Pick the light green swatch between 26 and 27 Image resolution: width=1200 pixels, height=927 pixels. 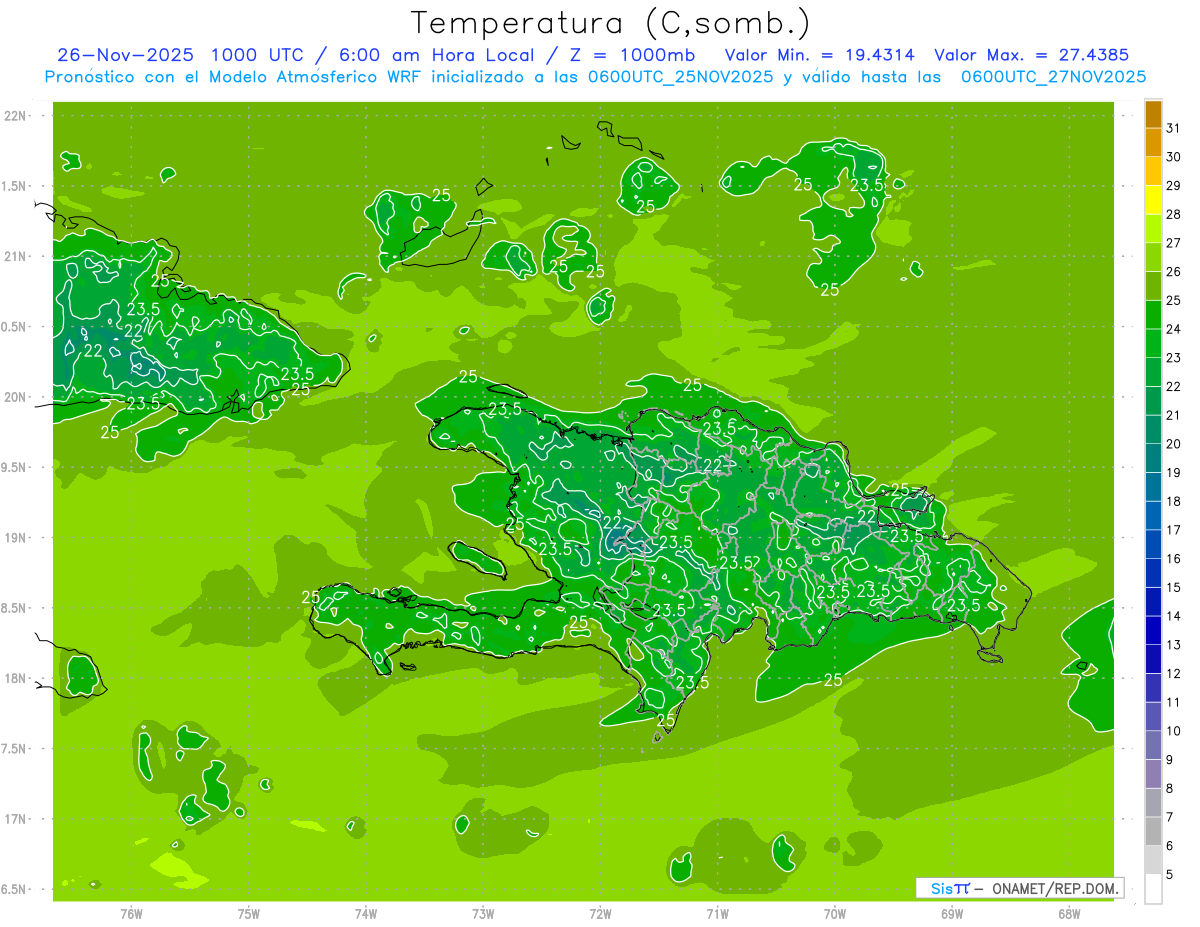[1153, 258]
